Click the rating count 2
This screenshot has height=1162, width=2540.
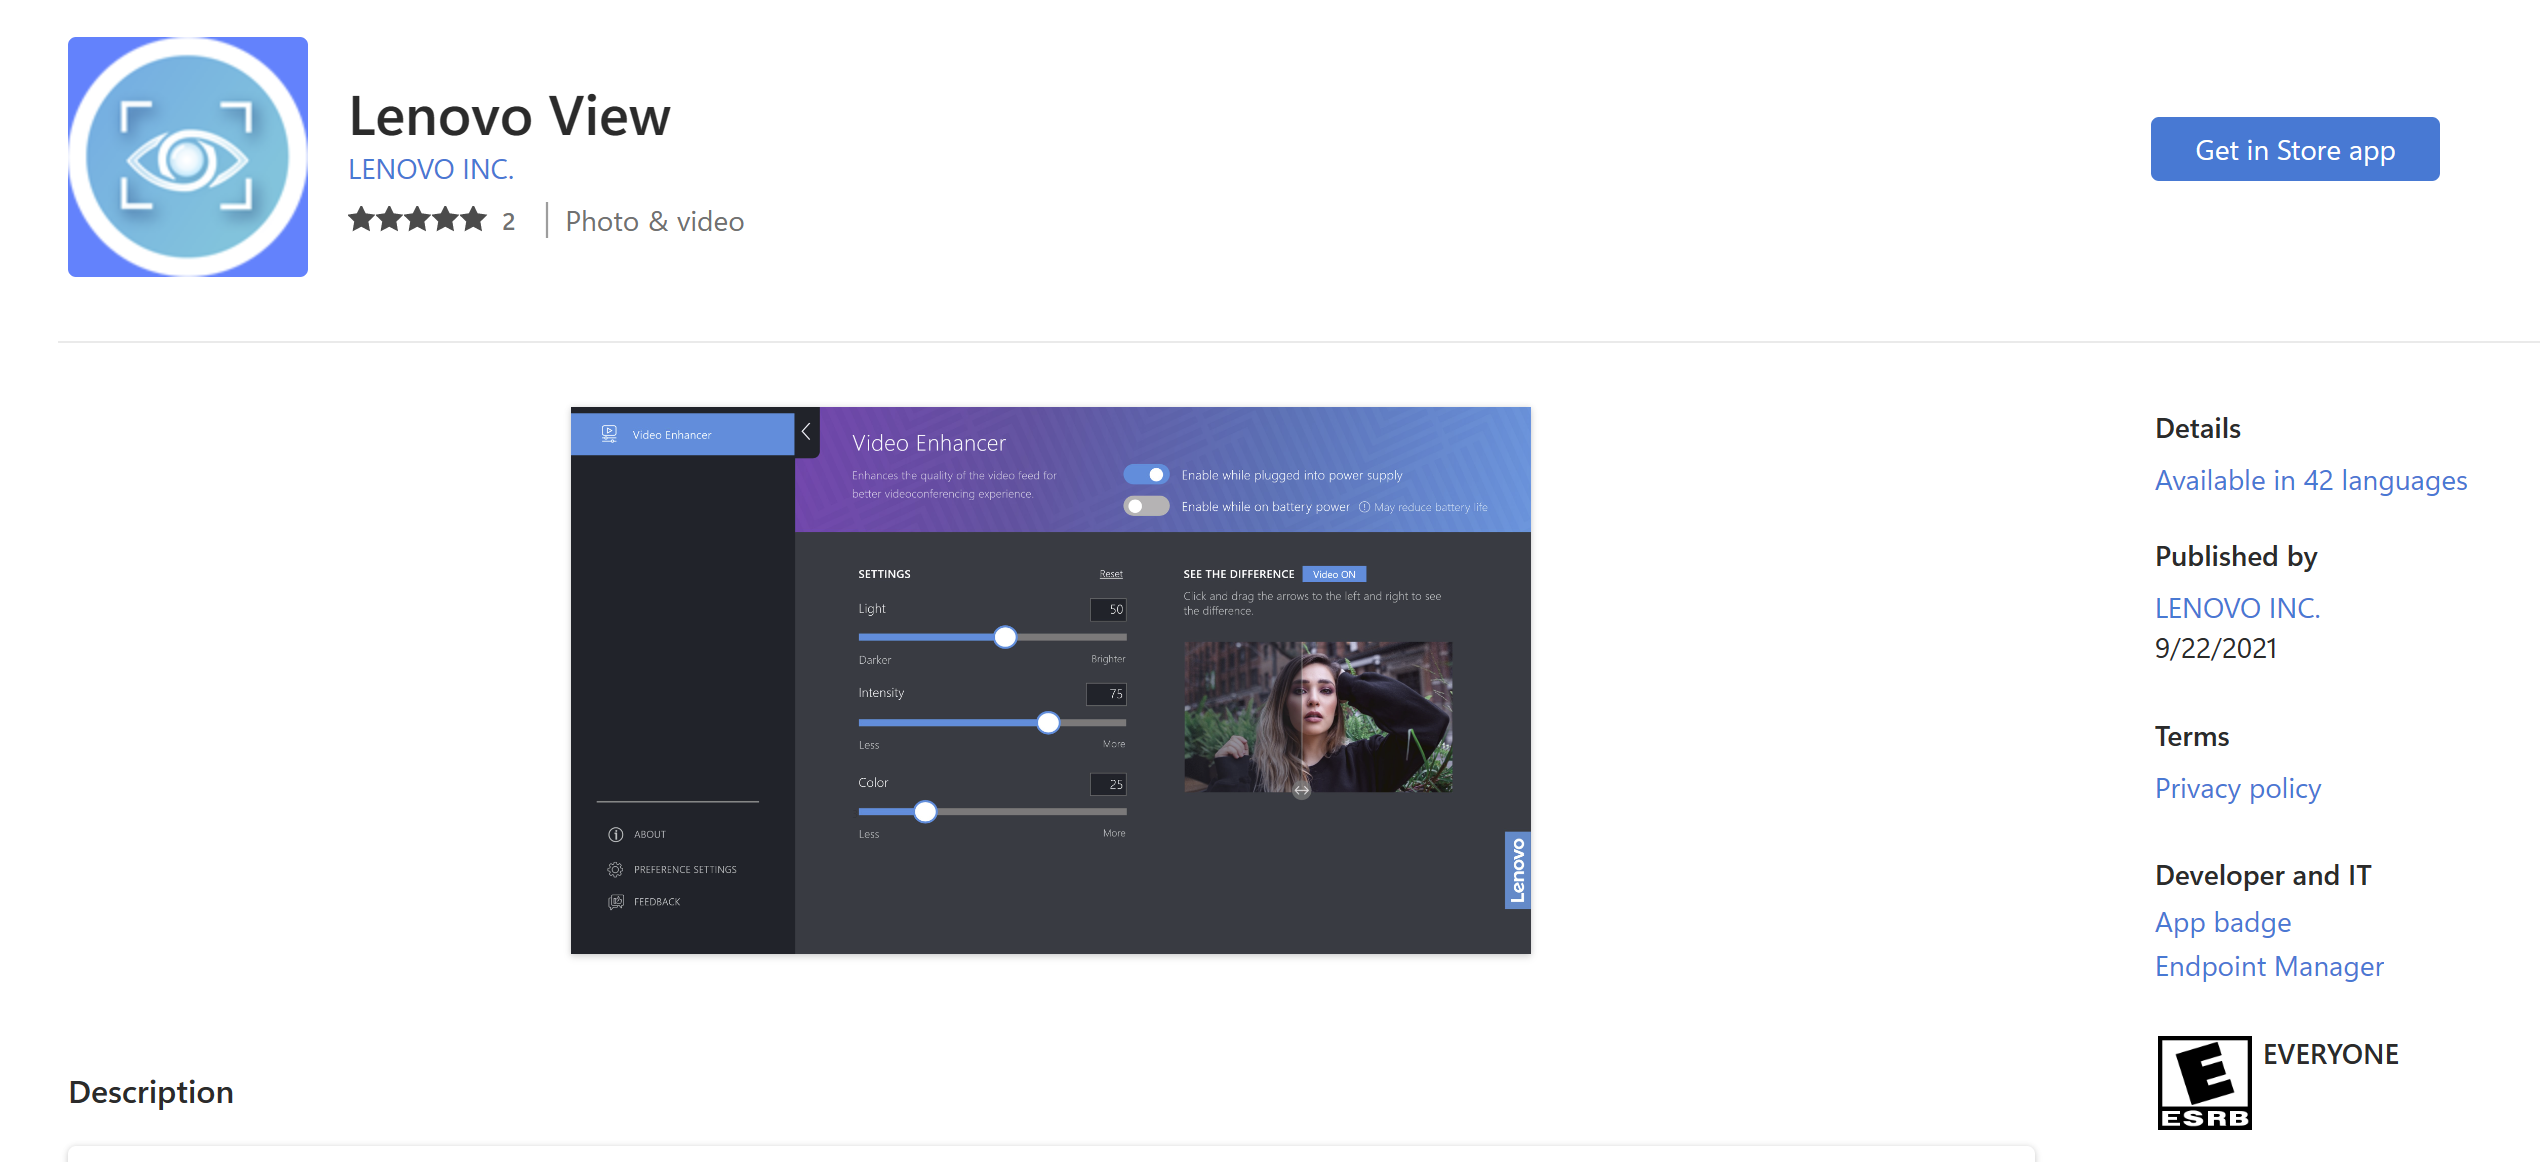tap(509, 221)
